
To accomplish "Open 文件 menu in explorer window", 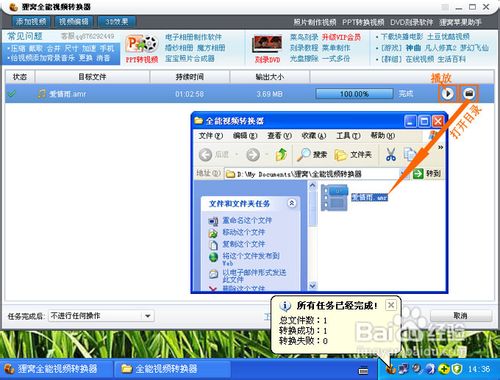I will click(x=210, y=136).
